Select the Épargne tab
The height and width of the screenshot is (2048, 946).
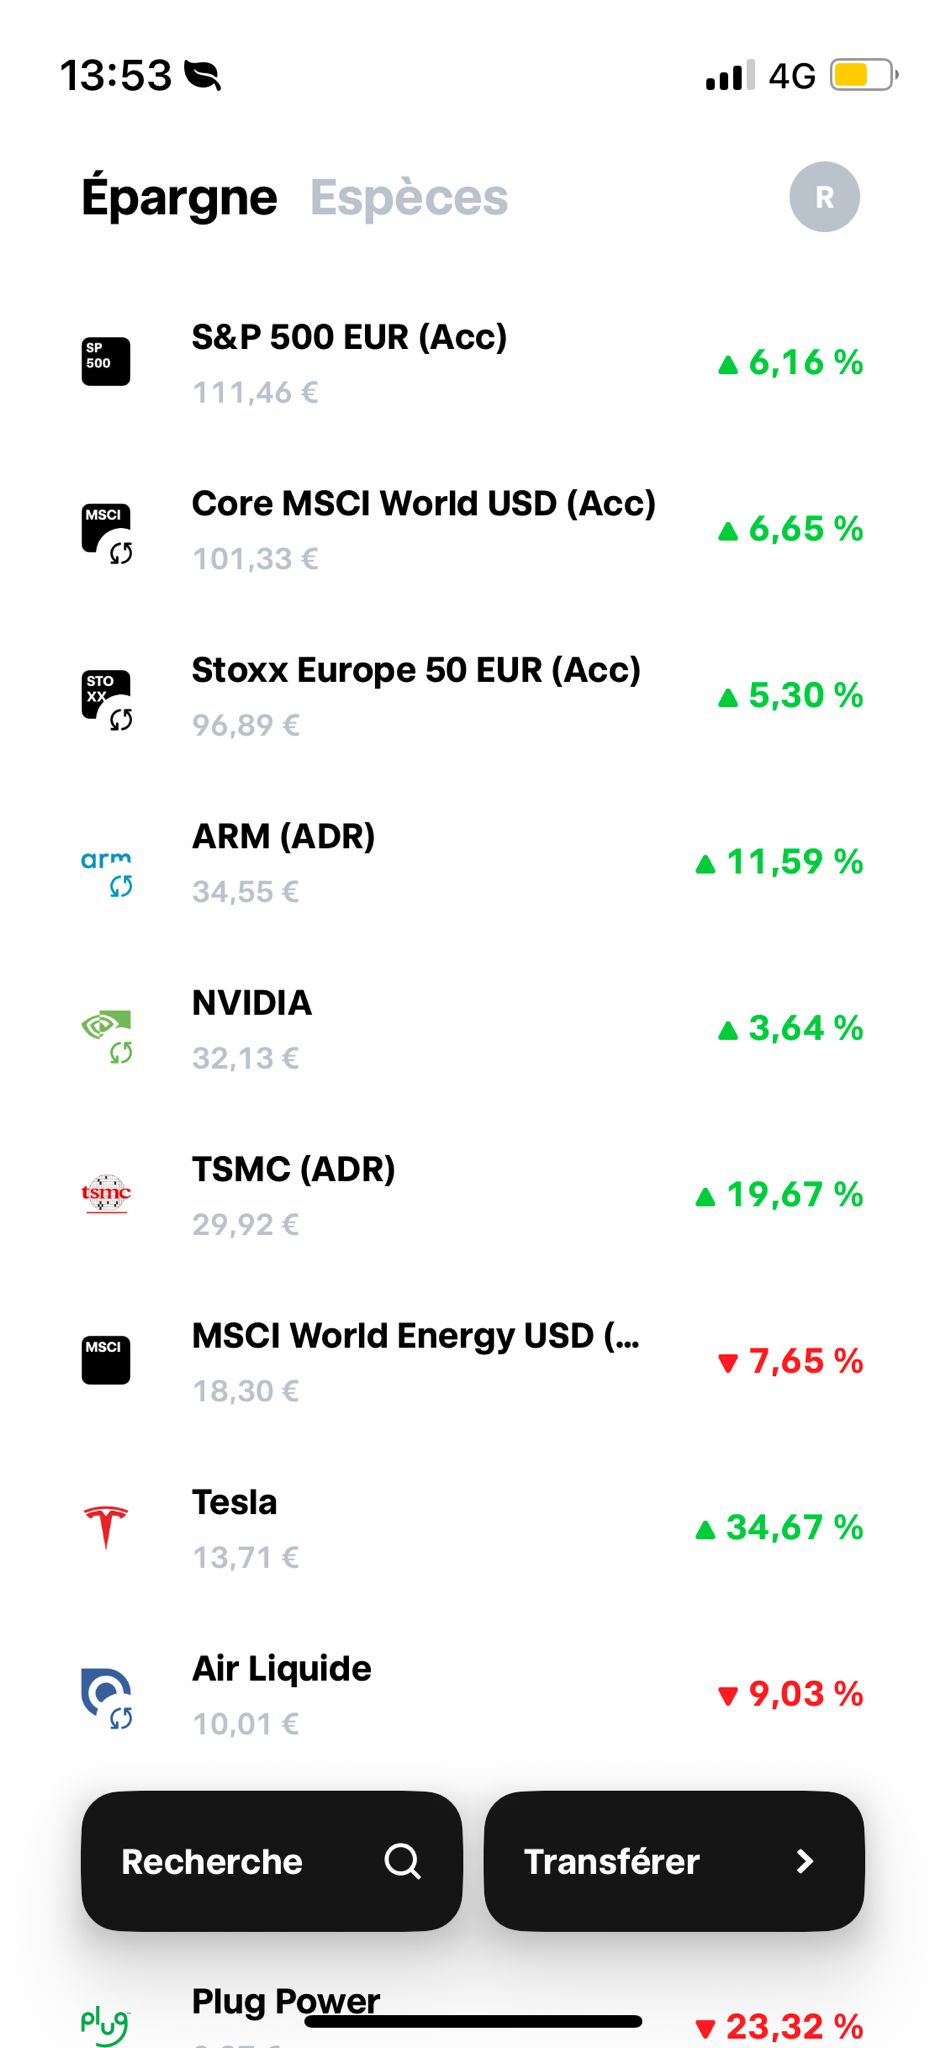(179, 198)
